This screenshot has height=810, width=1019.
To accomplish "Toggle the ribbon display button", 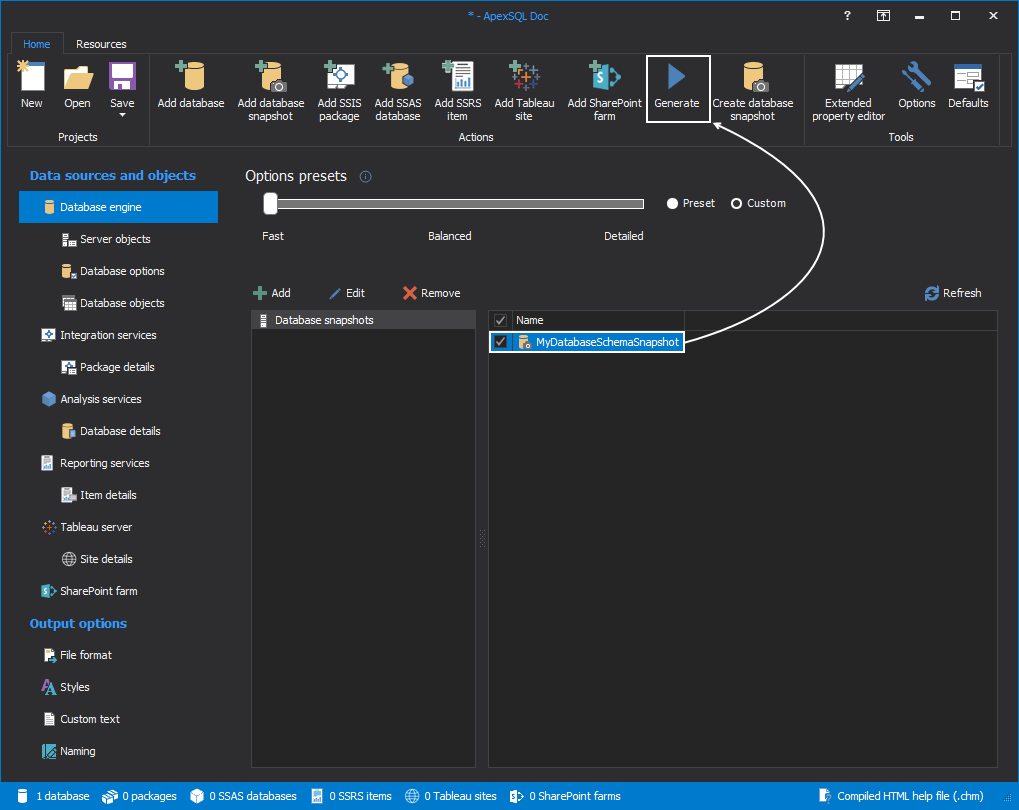I will coord(883,16).
